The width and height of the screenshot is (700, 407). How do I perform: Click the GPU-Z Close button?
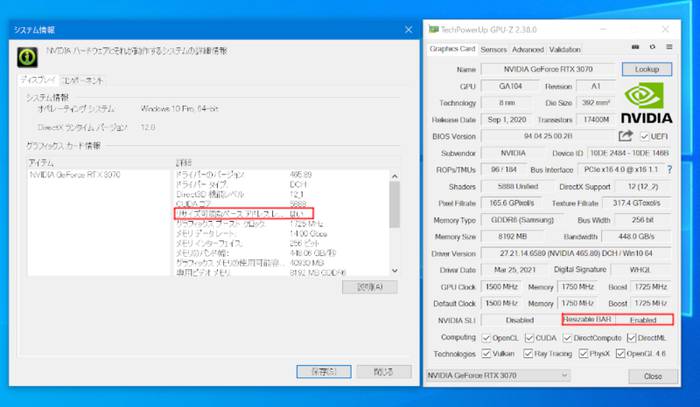pyautogui.click(x=653, y=376)
